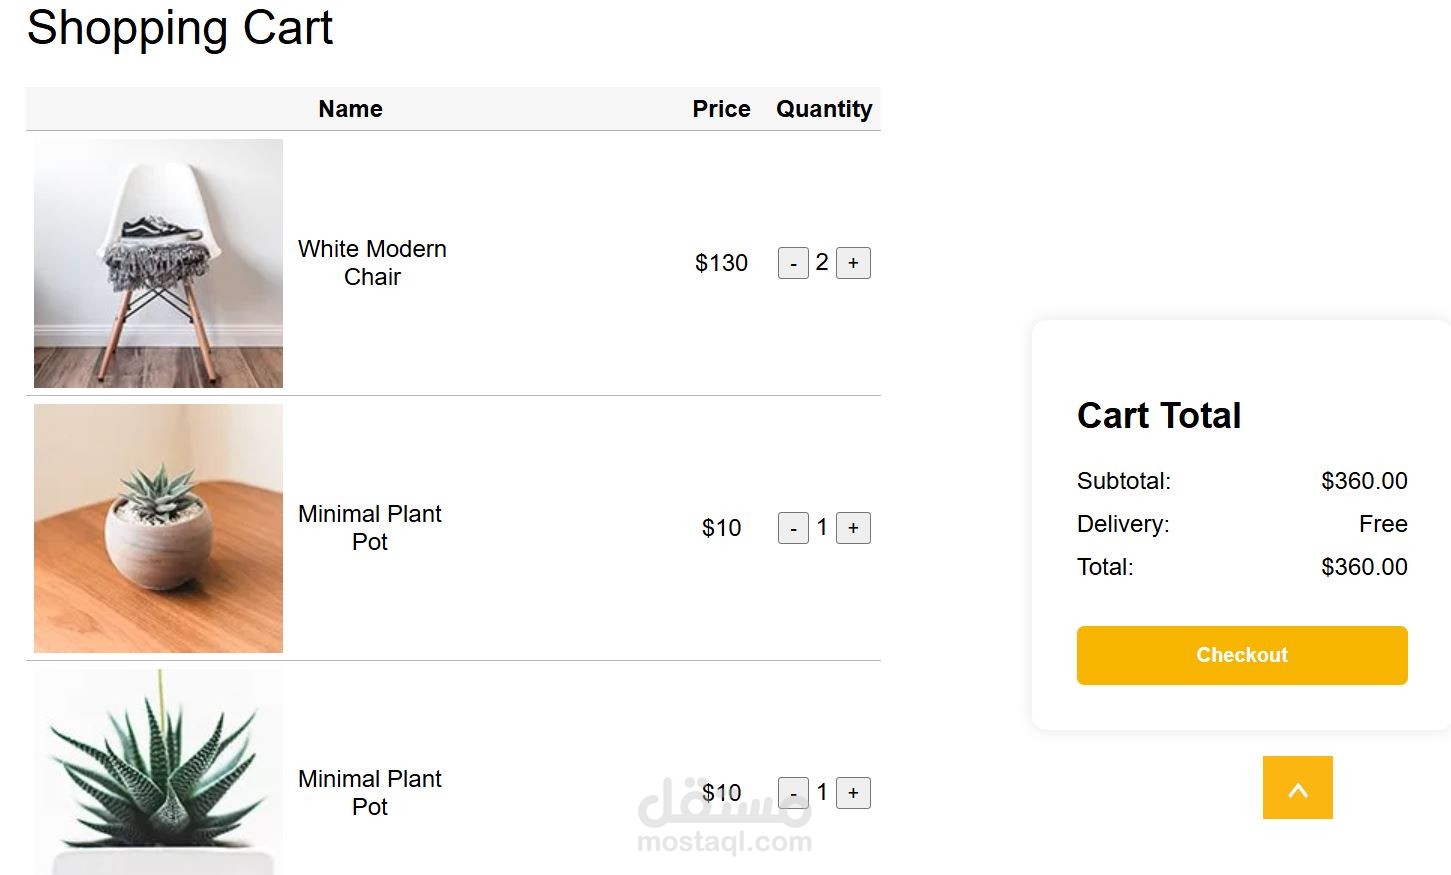Screen dimensions: 1451x875
Task: Decrease quantity of White Modern Chair
Action: click(793, 264)
